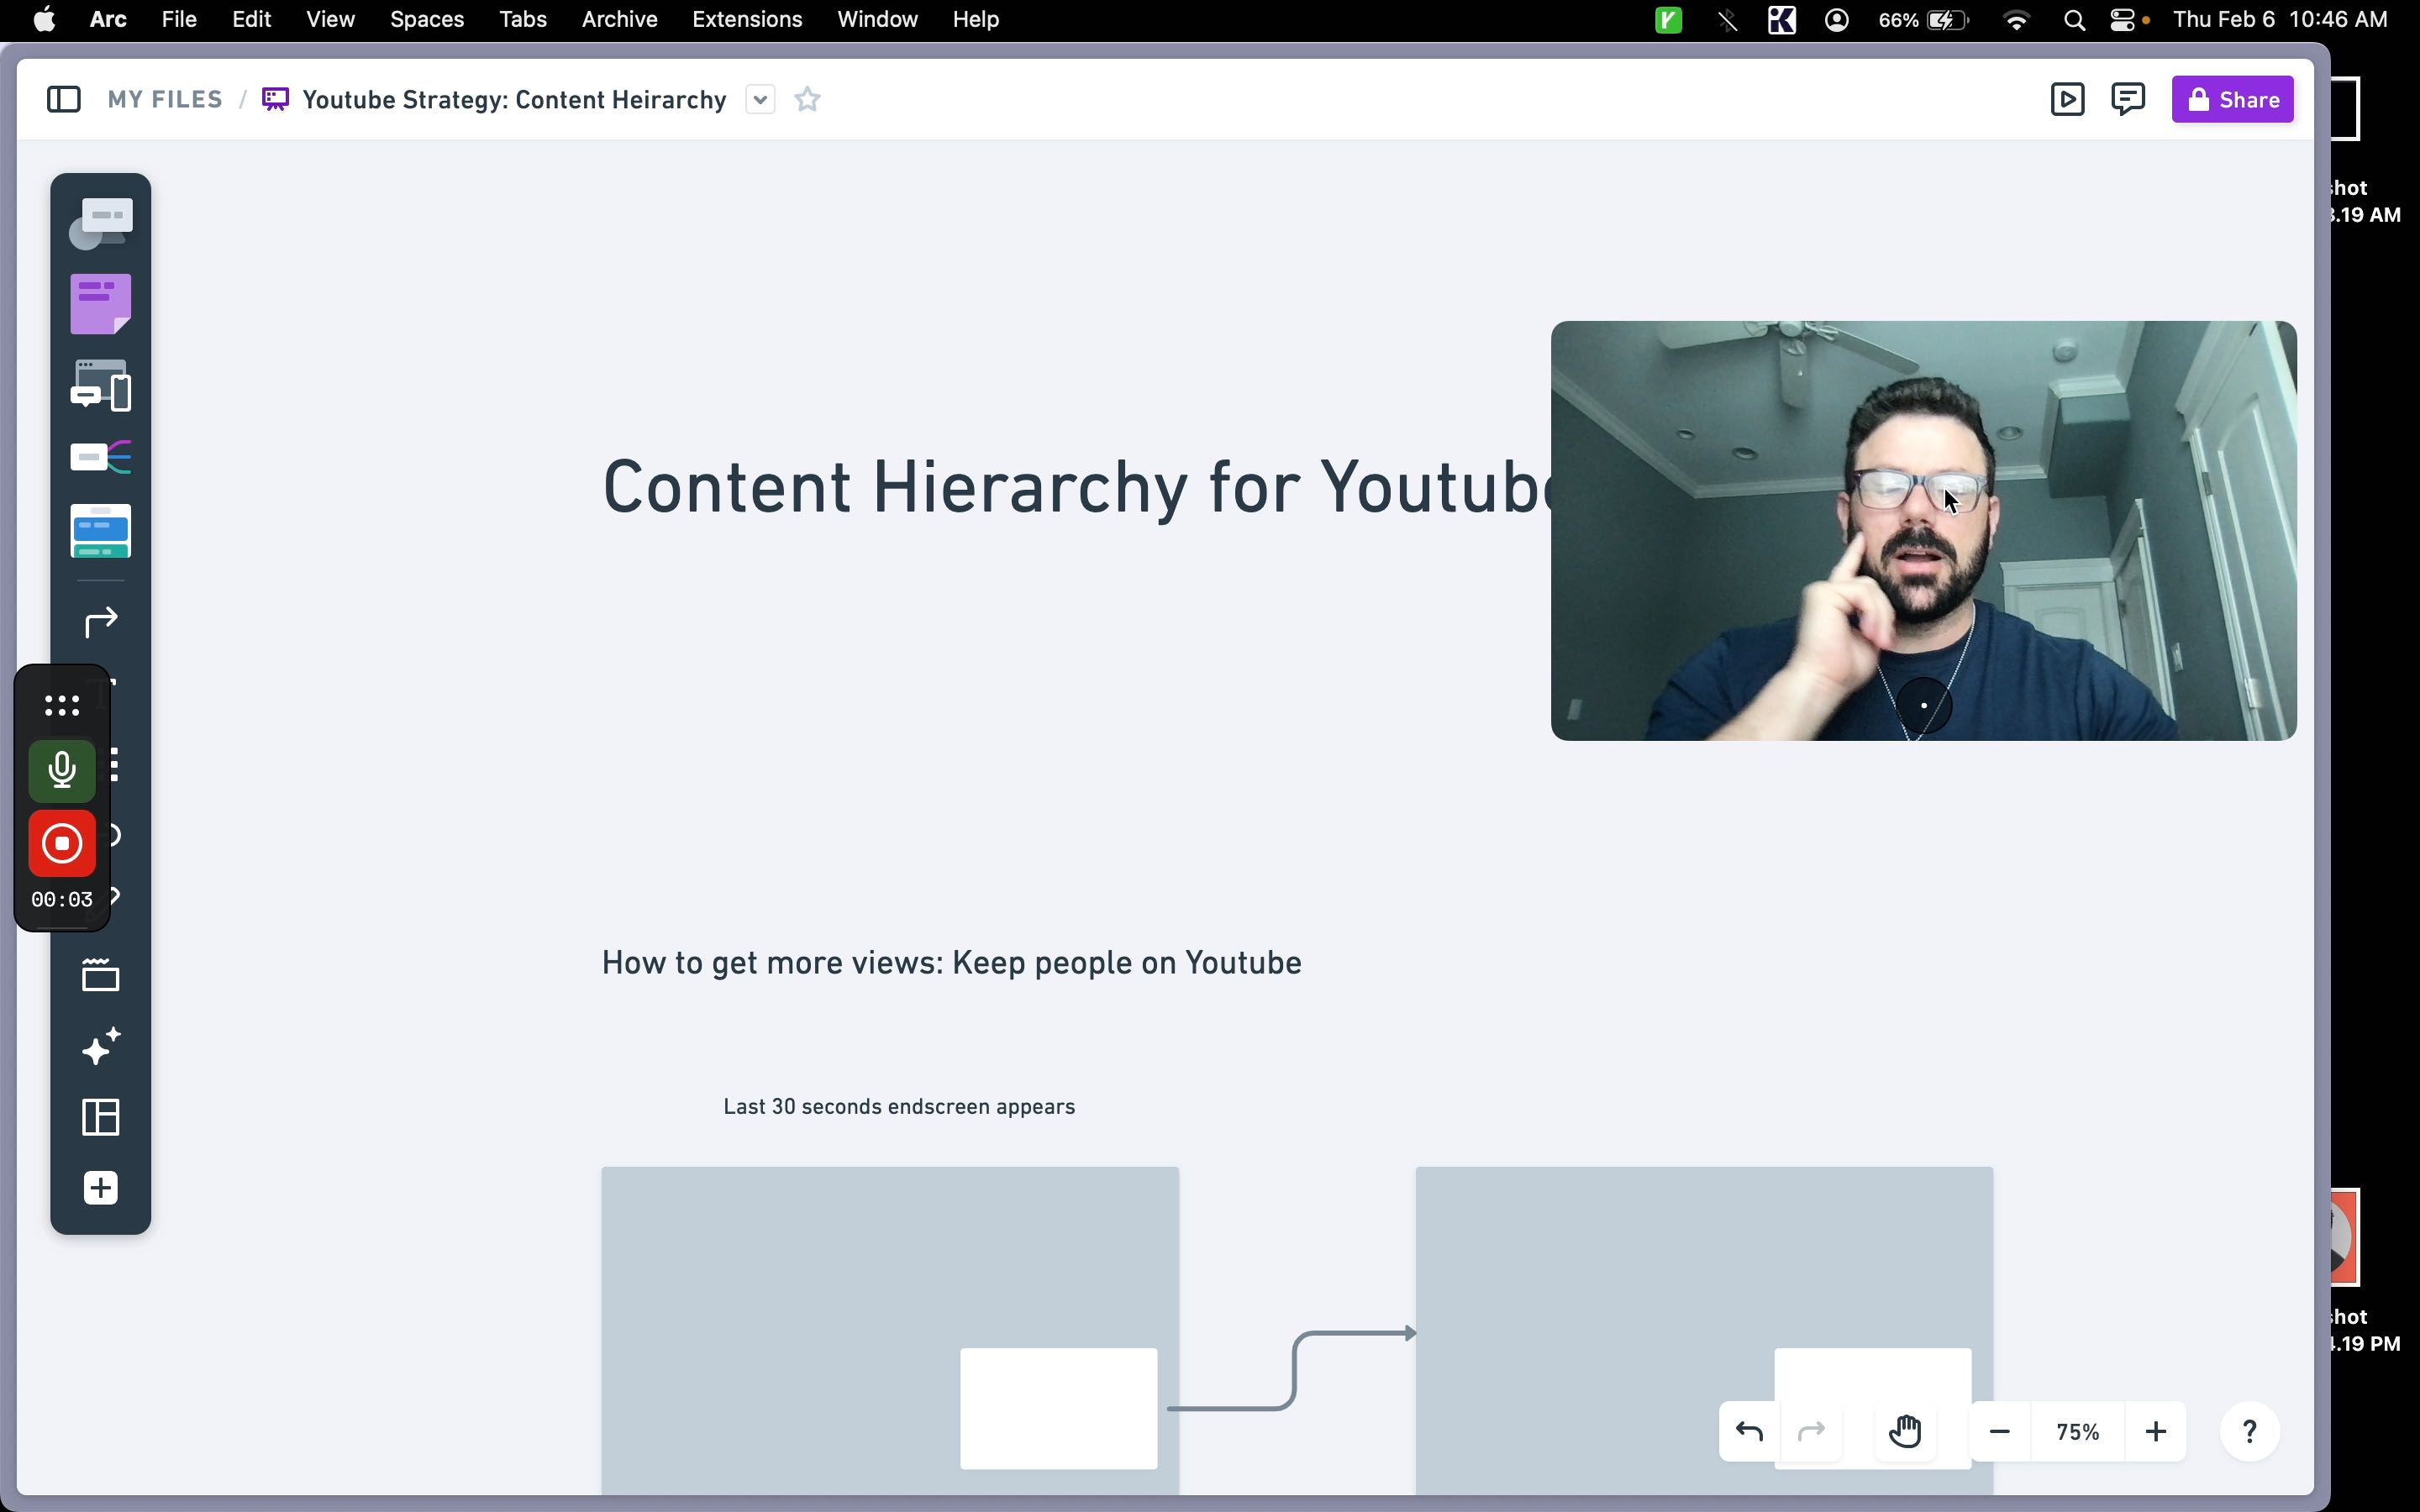This screenshot has height=1512, width=2420.
Task: Click the battery status indicator
Action: pyautogui.click(x=1924, y=19)
